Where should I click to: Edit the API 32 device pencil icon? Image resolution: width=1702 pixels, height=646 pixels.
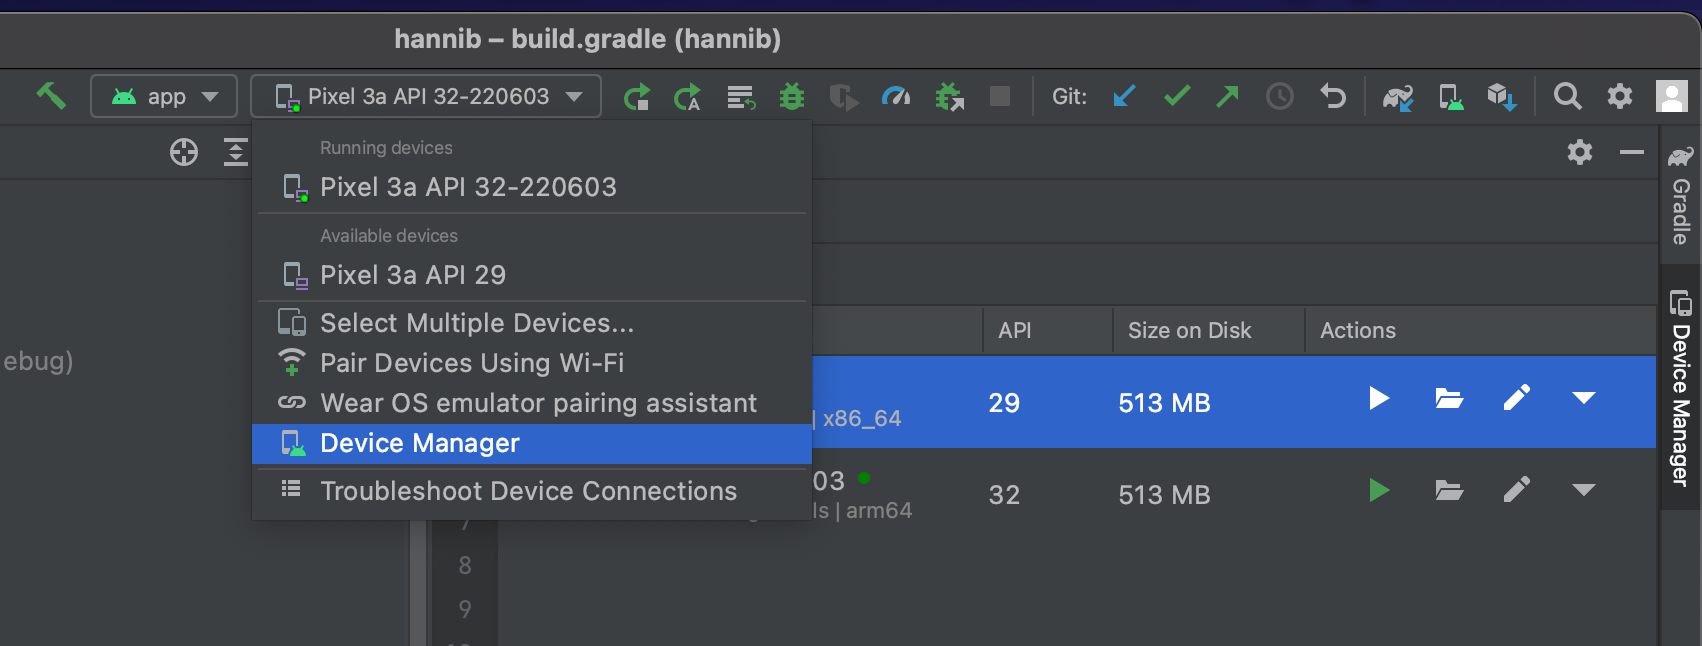pyautogui.click(x=1517, y=490)
